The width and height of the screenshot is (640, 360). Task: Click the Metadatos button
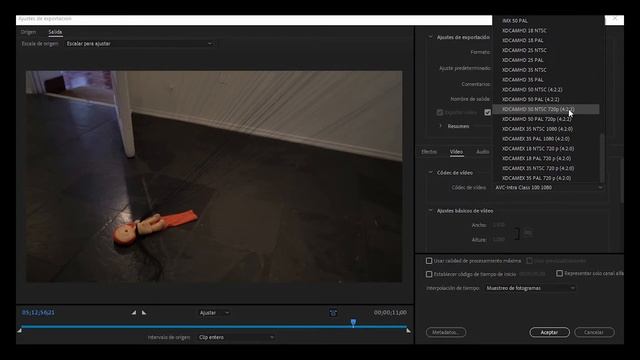pyautogui.click(x=446, y=332)
